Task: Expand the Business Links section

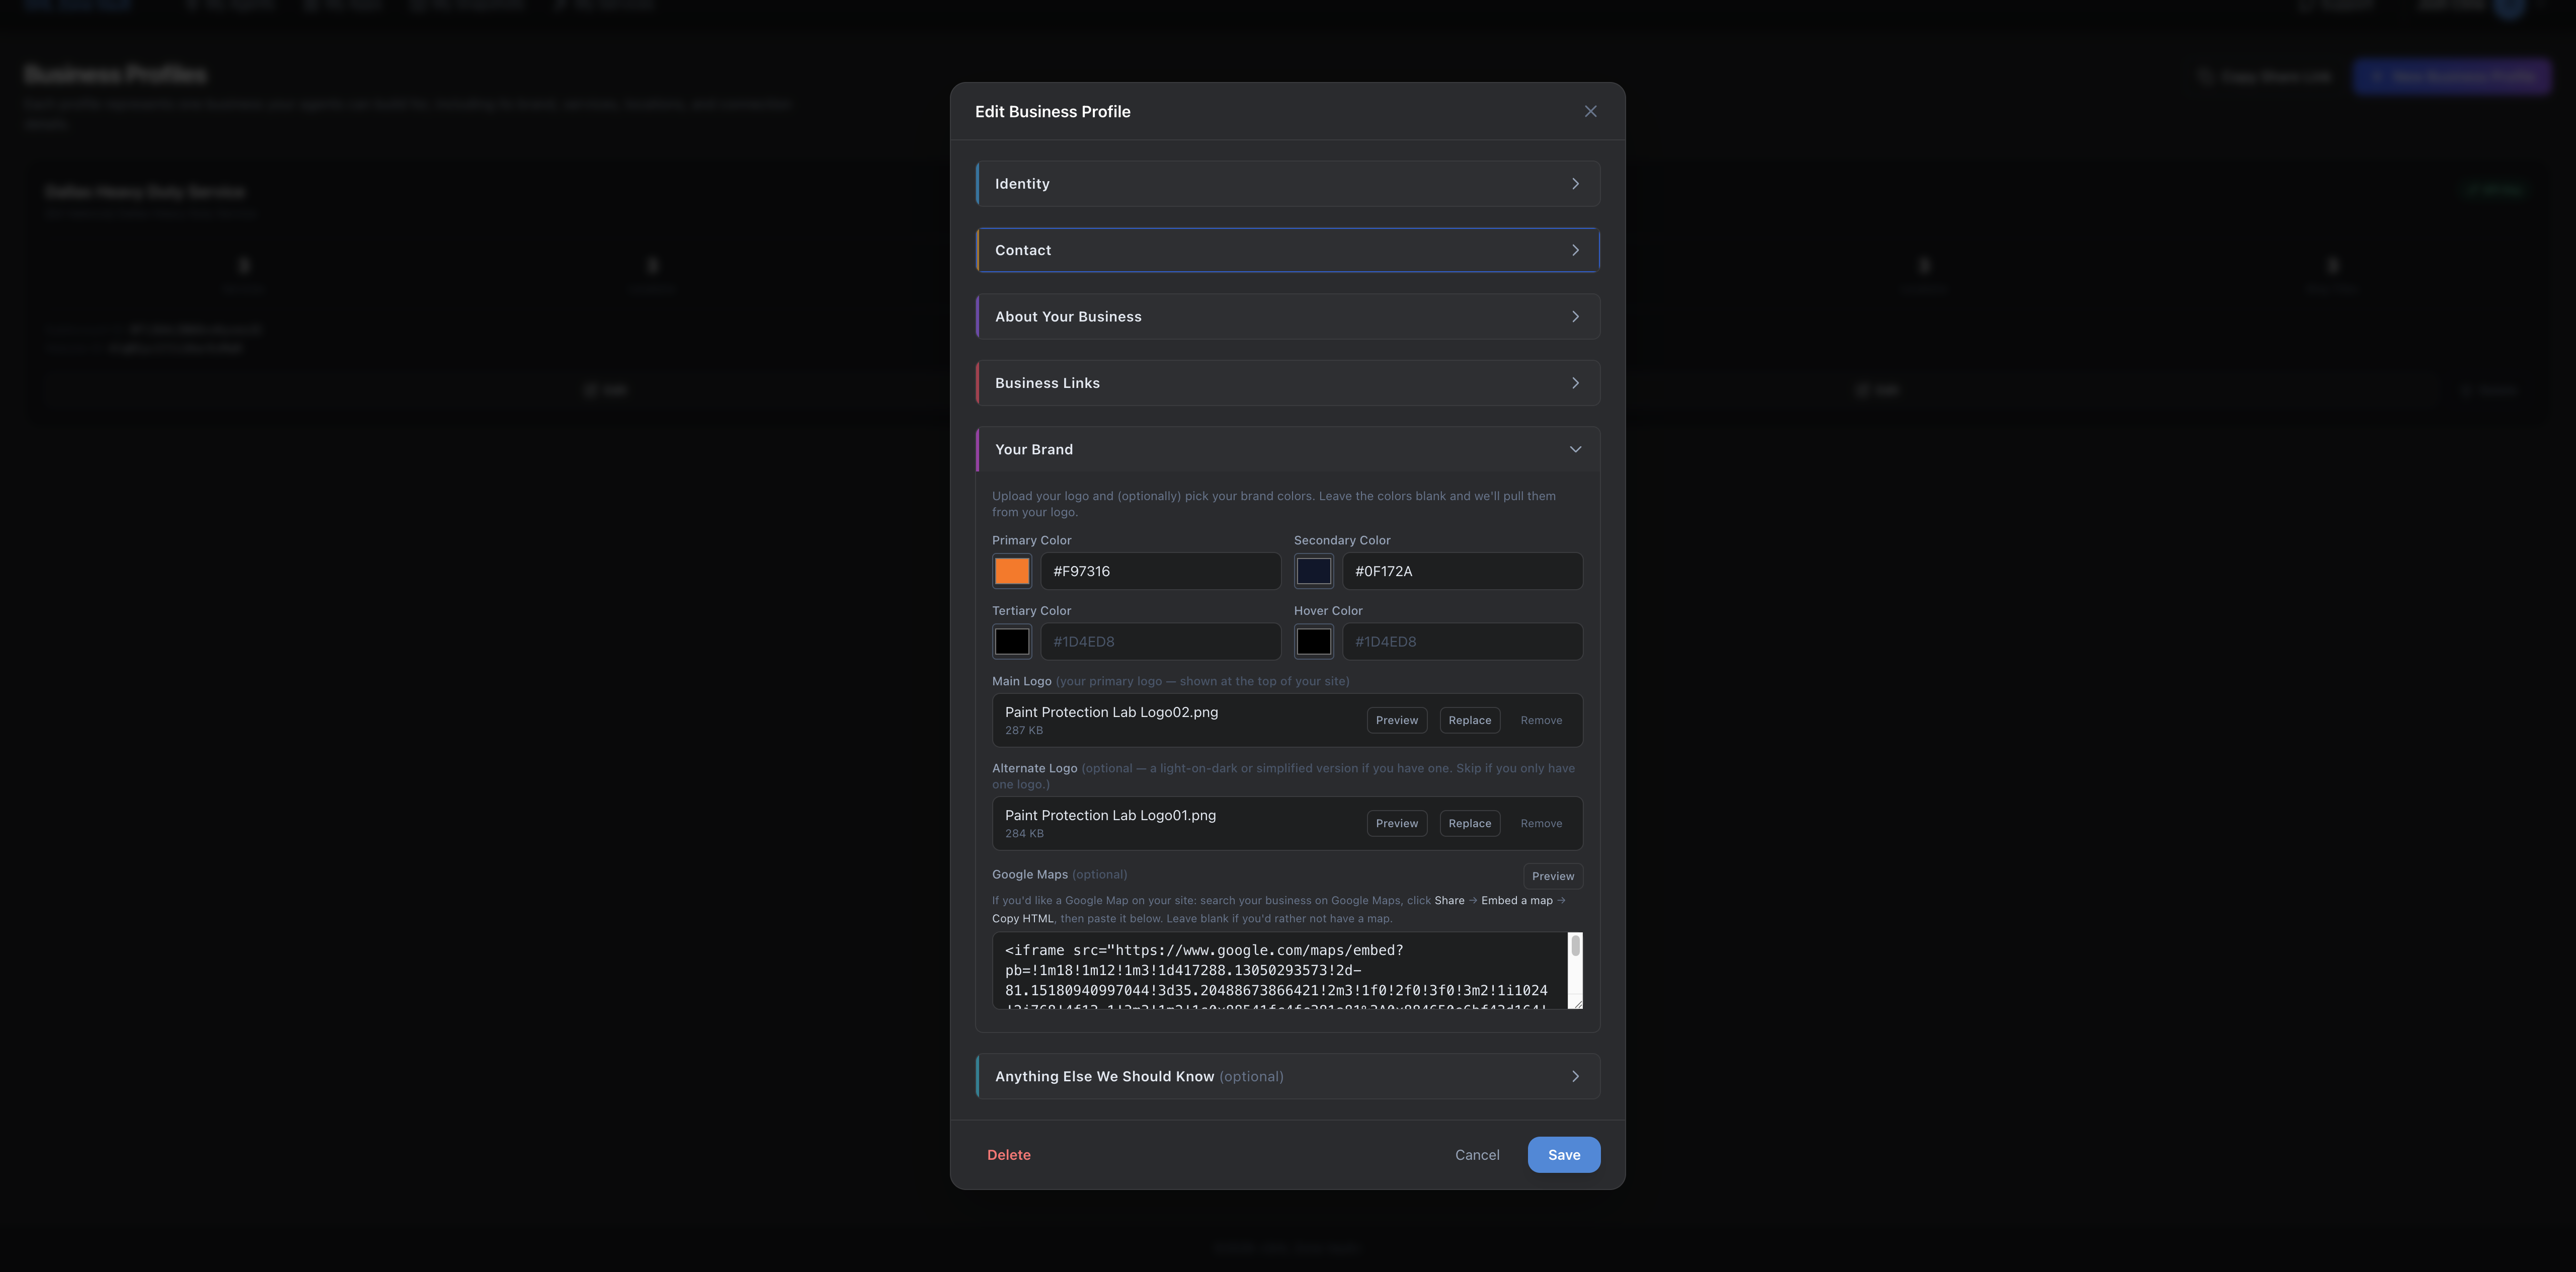Action: coord(1287,383)
